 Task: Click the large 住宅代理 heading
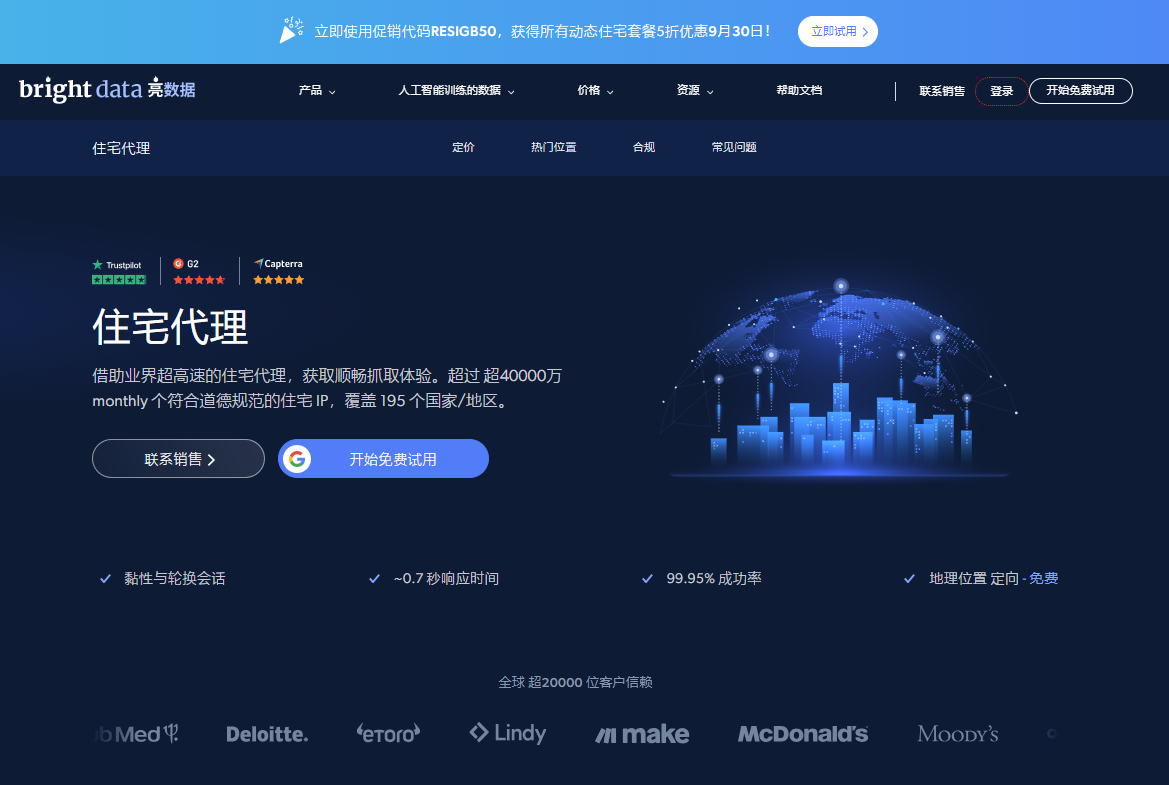170,327
